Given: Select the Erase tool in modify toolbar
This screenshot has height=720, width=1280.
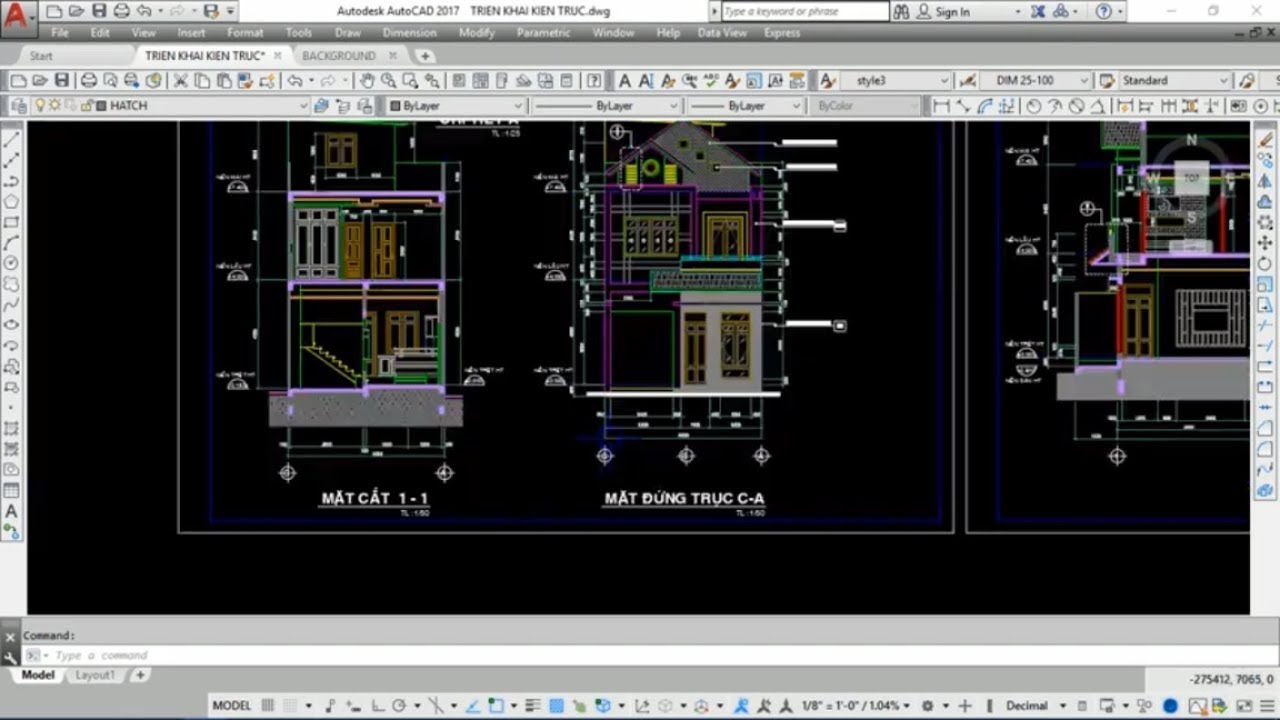Looking at the screenshot, I should point(1265,139).
